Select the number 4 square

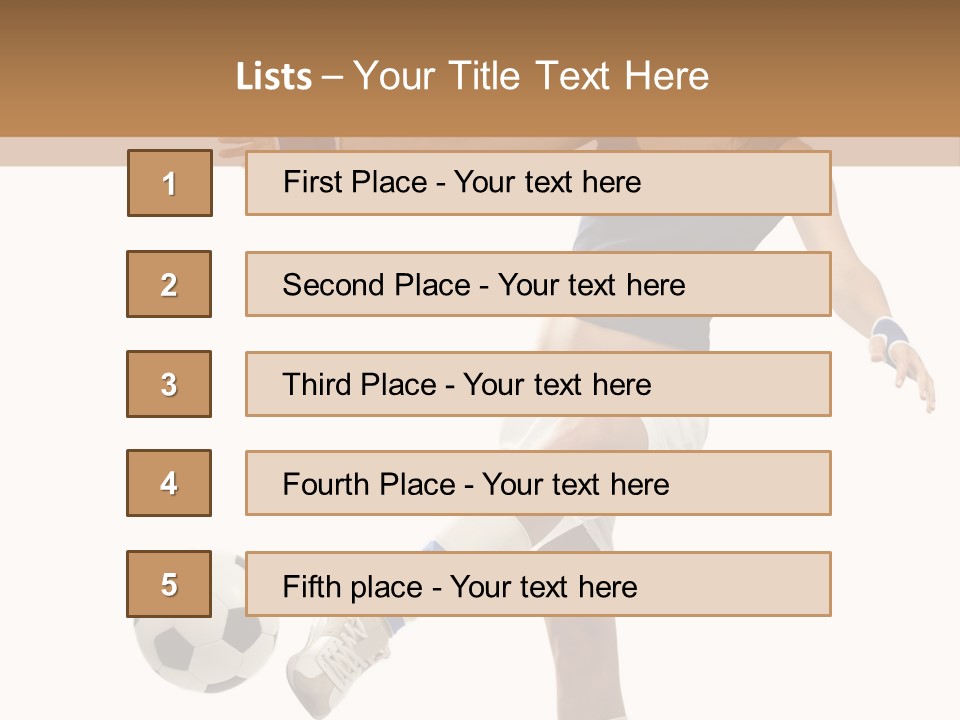click(169, 483)
